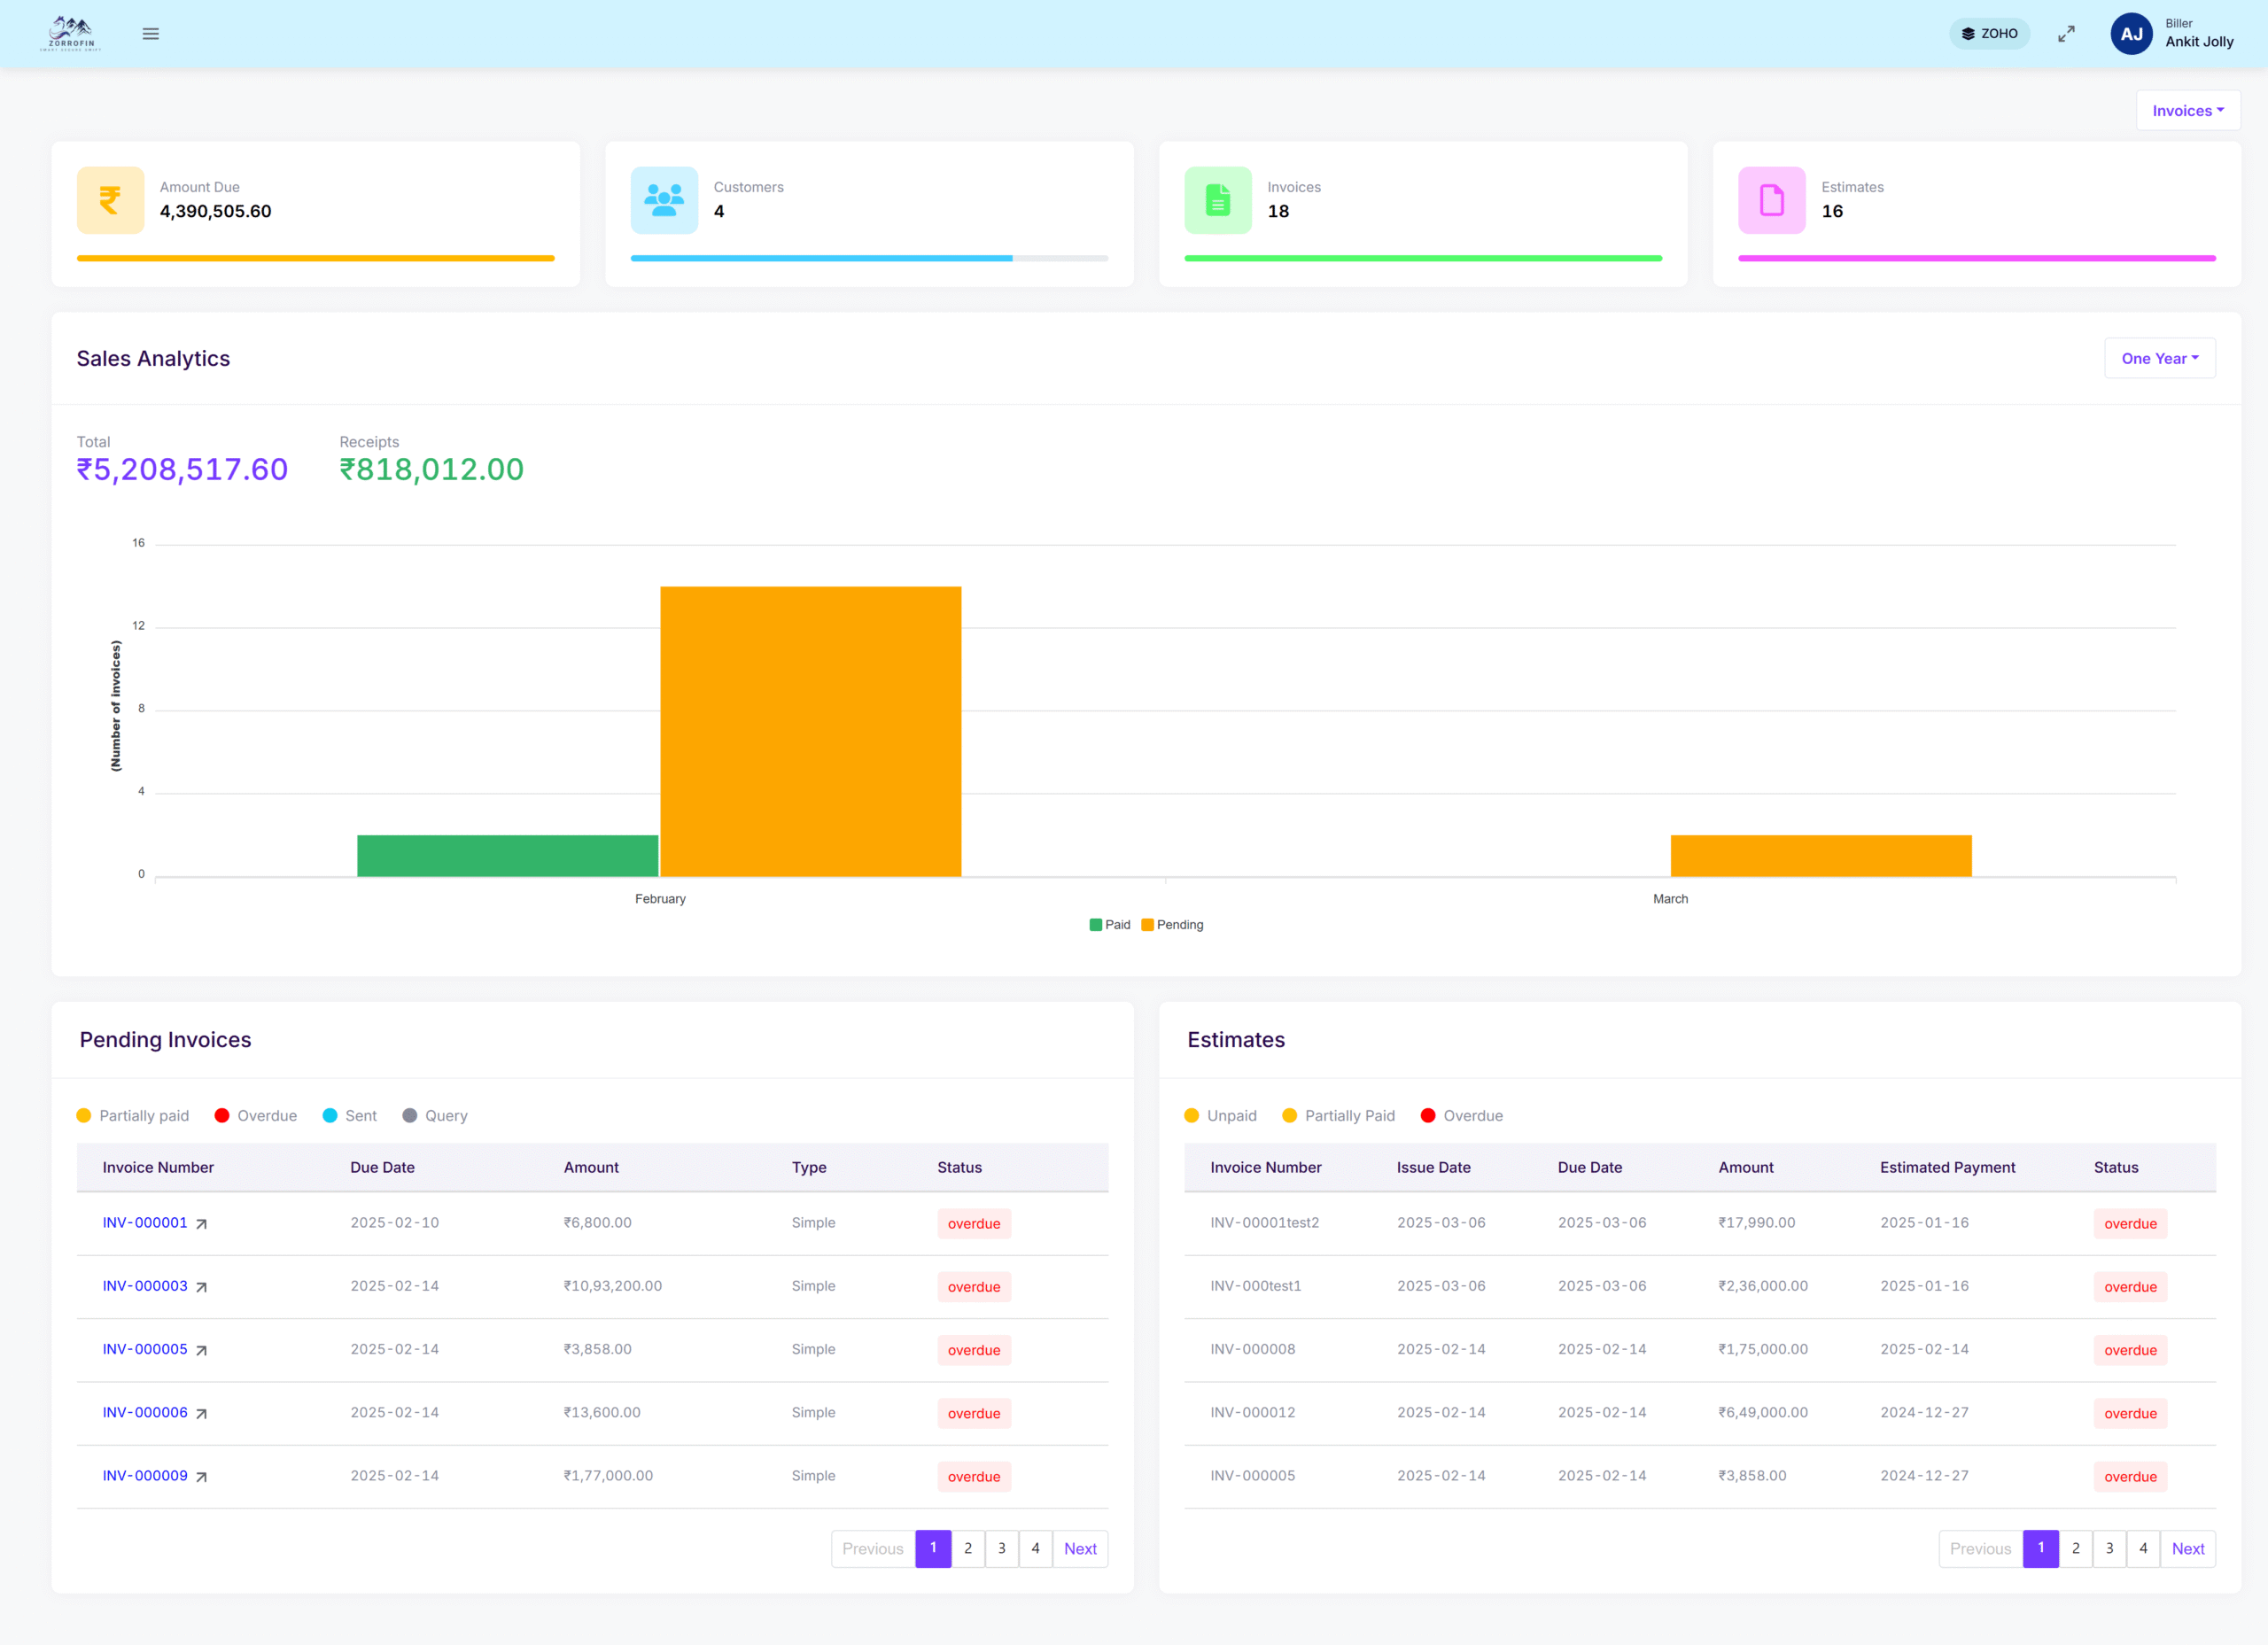Click the February Pending orange bar

[810, 731]
